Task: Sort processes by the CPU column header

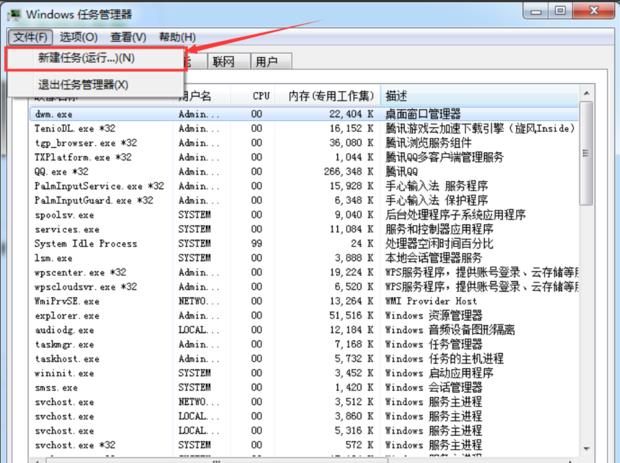Action: pyautogui.click(x=261, y=97)
